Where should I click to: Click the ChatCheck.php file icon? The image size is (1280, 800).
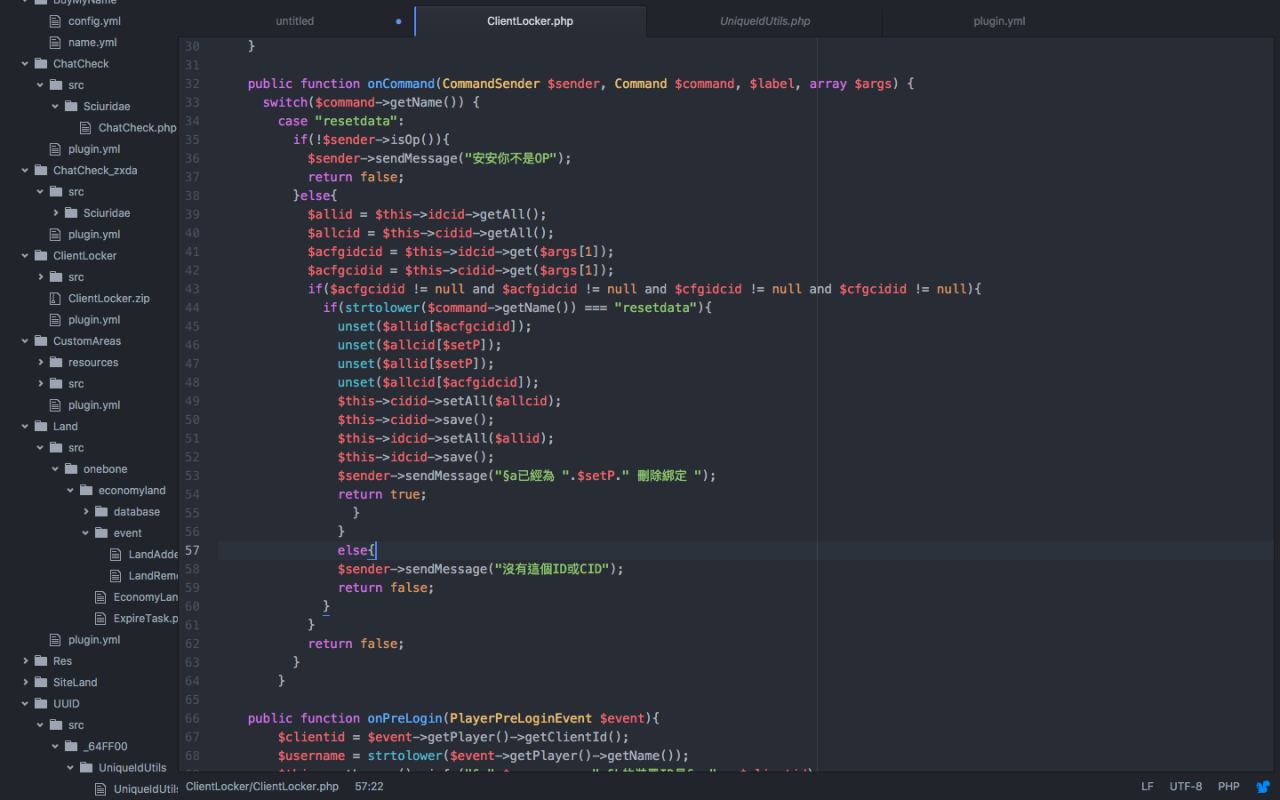tap(86, 128)
